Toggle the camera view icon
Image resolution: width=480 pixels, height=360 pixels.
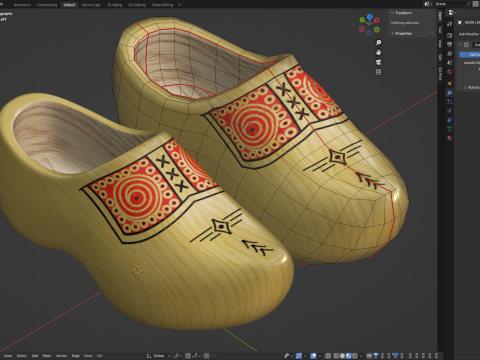(x=378, y=62)
